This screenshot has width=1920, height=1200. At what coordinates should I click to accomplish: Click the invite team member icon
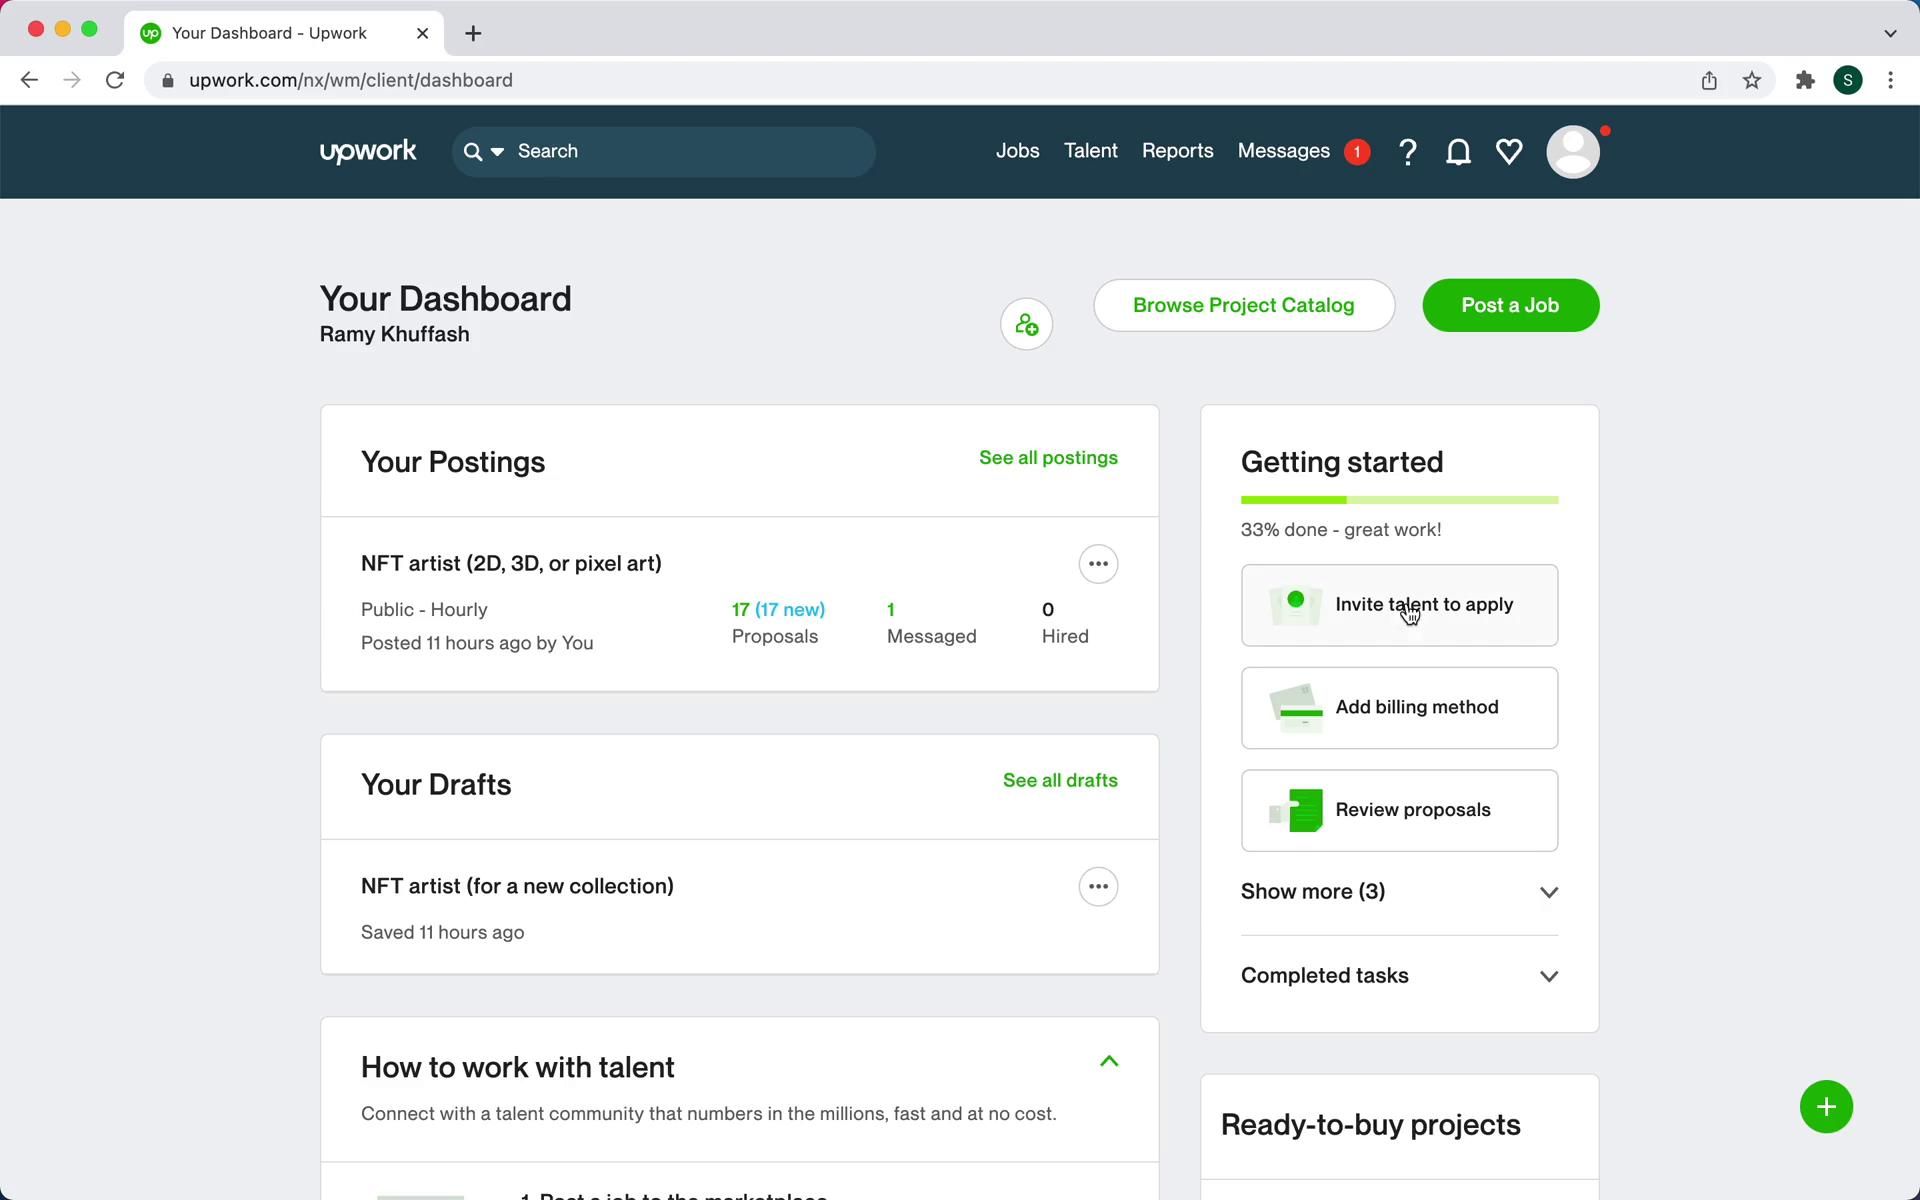point(1026,324)
